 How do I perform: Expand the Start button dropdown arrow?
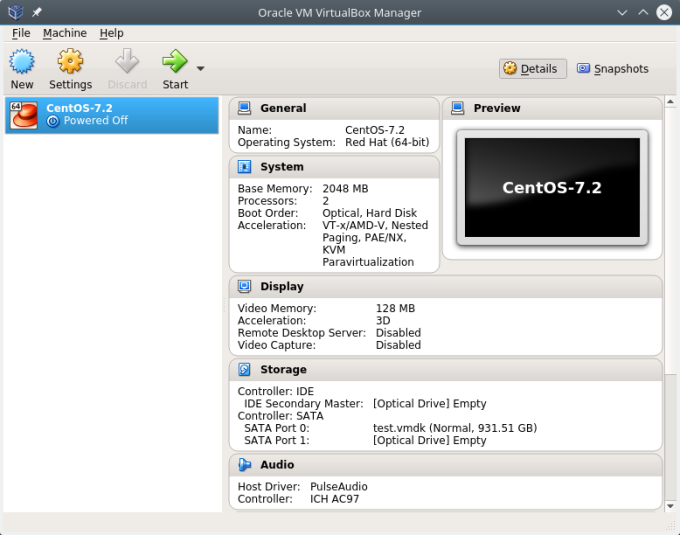(x=200, y=69)
